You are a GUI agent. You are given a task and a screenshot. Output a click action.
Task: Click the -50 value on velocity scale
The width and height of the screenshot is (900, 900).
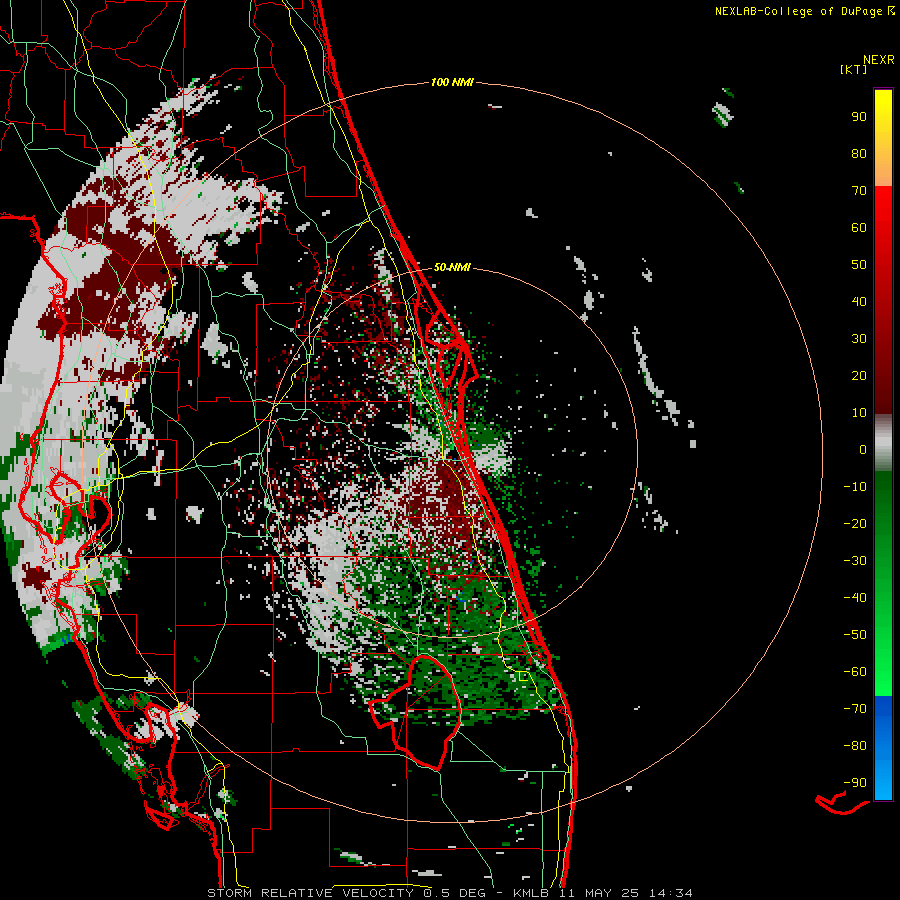855,635
